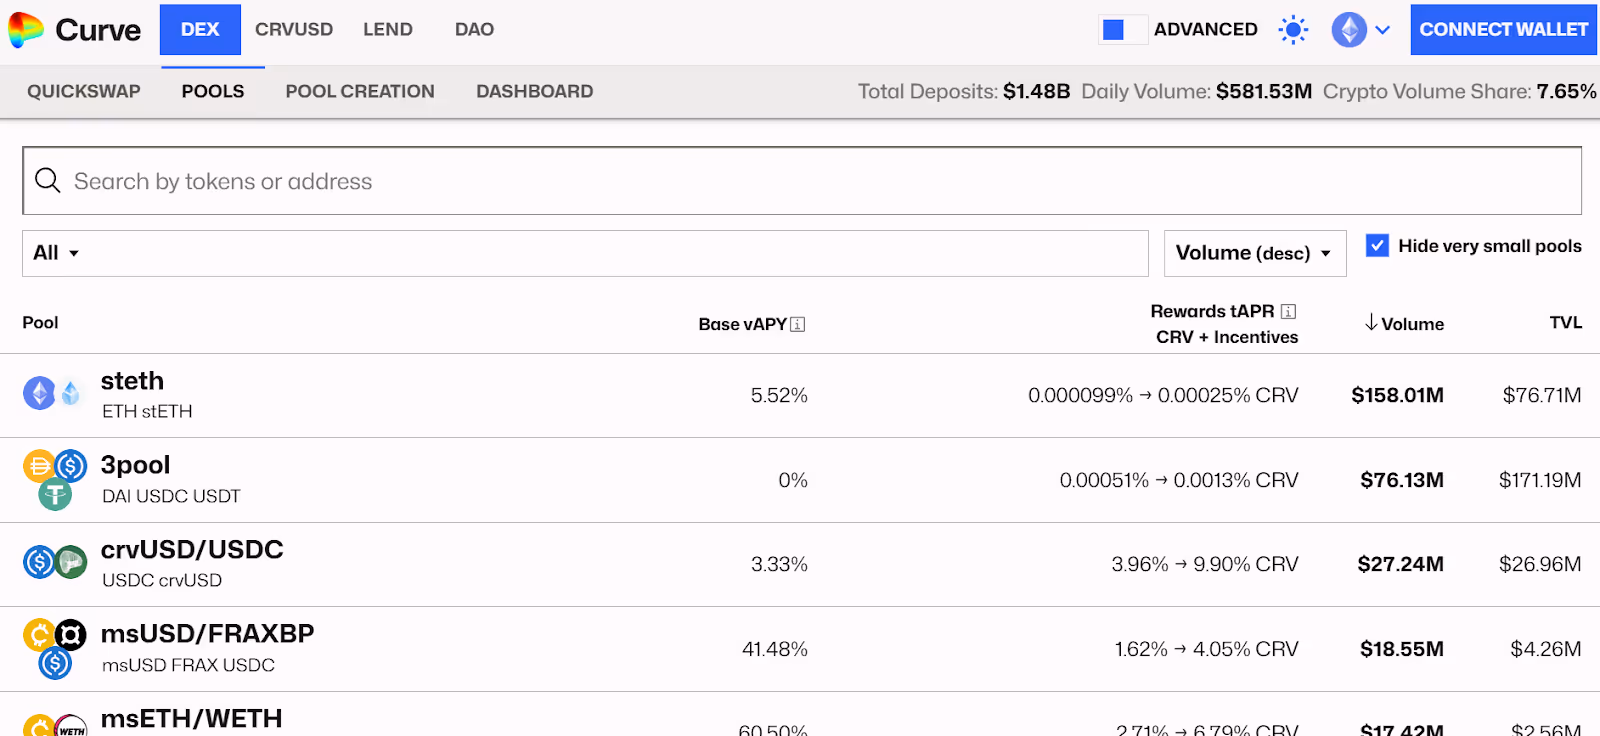
Task: Click msUSD/FRAXBP base vAPY 41.48%
Action: 775,649
